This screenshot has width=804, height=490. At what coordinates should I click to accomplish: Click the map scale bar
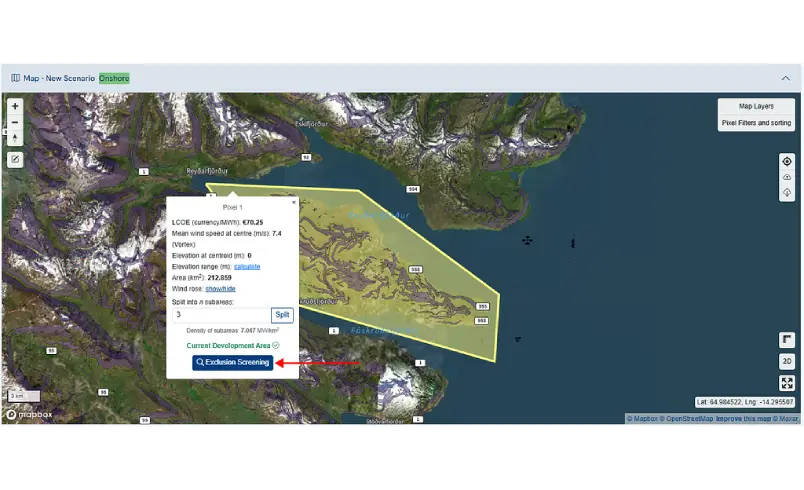pos(24,396)
